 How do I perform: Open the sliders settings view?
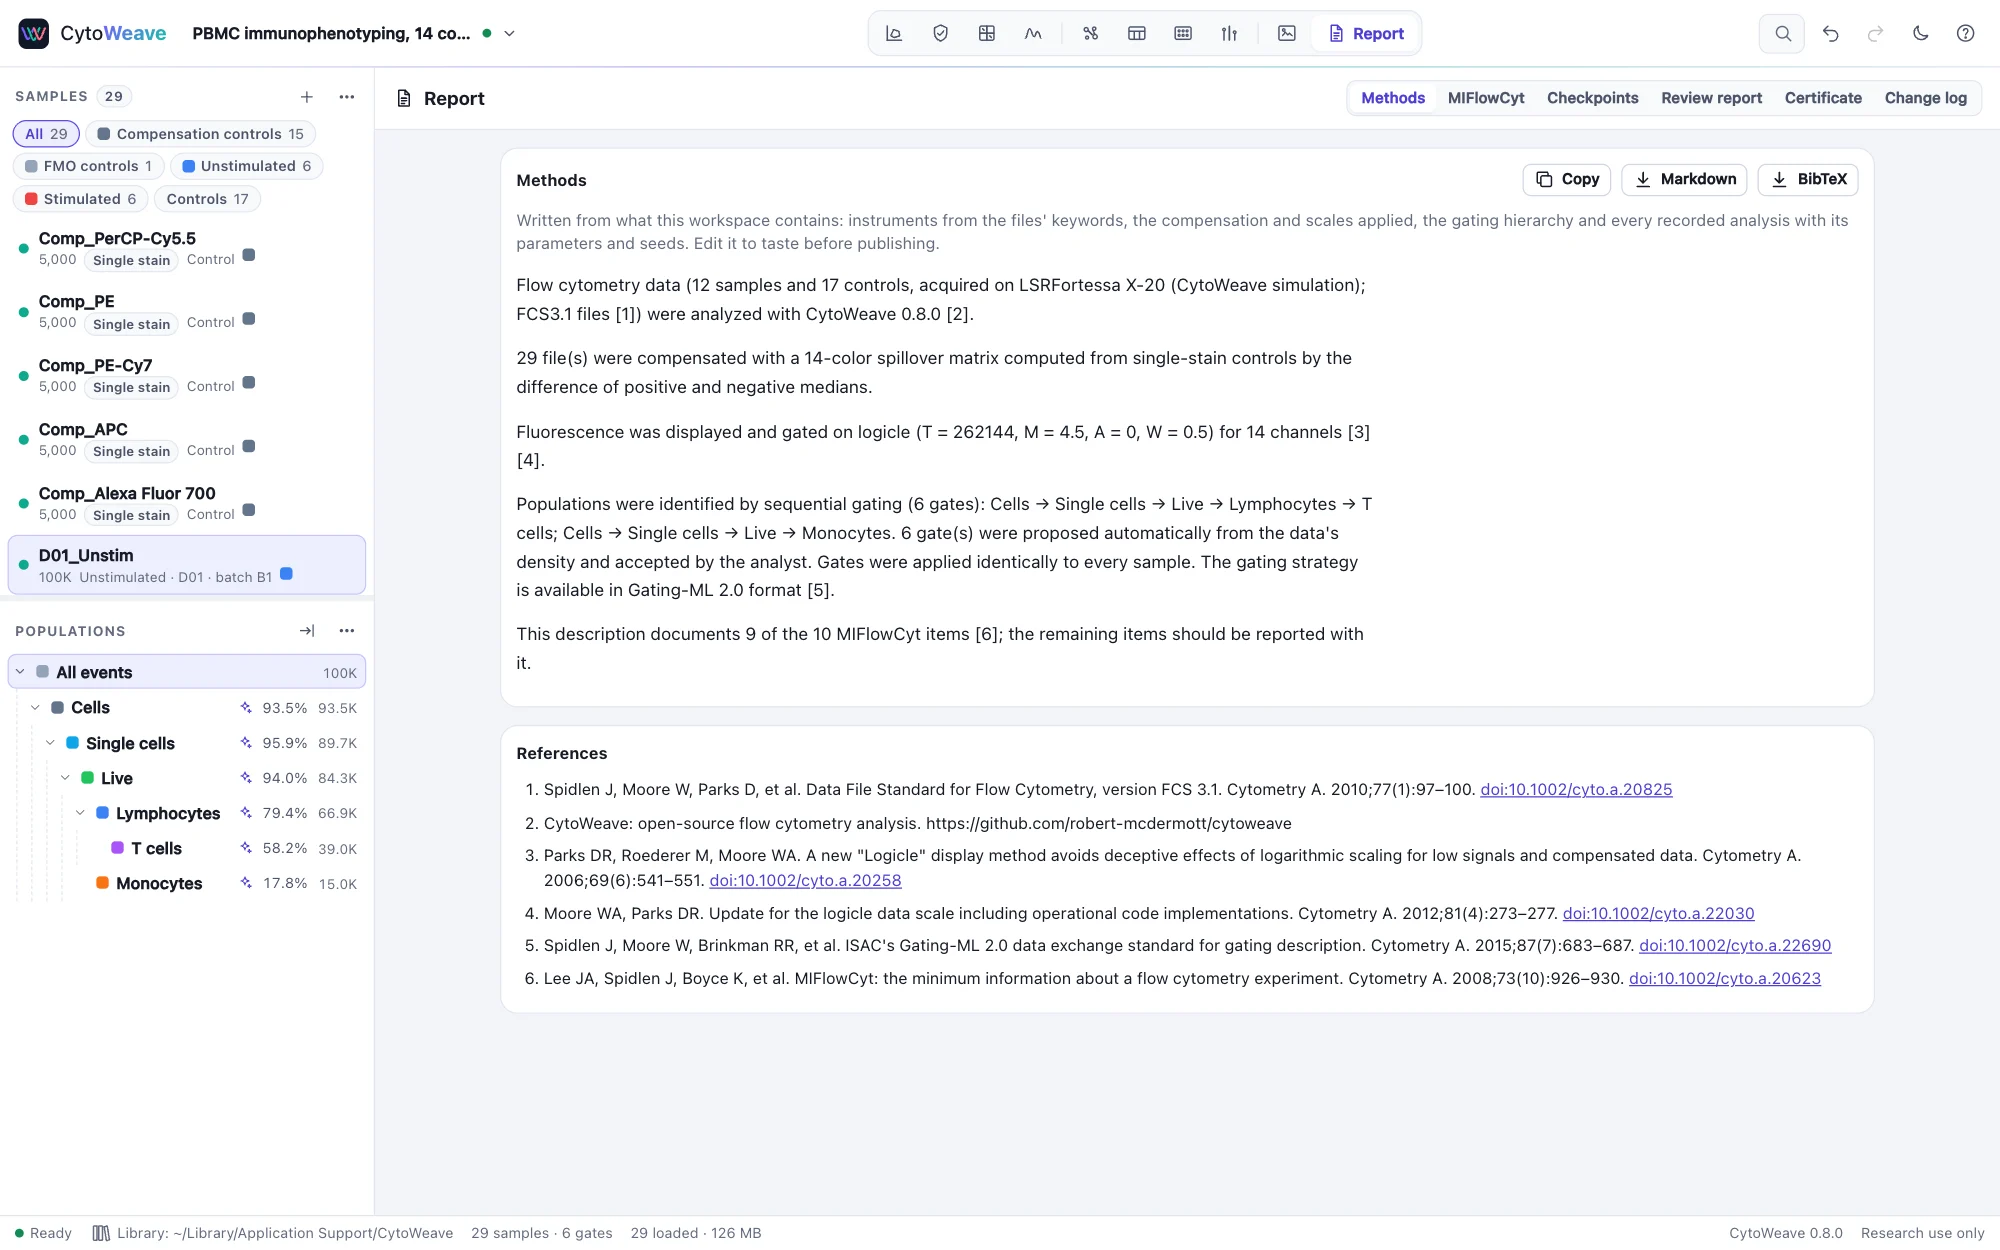[1229, 33]
